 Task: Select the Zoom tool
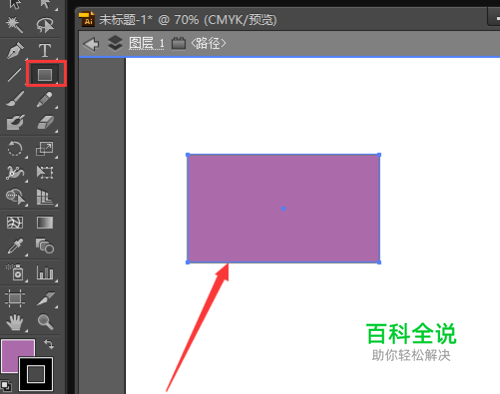pyautogui.click(x=45, y=322)
